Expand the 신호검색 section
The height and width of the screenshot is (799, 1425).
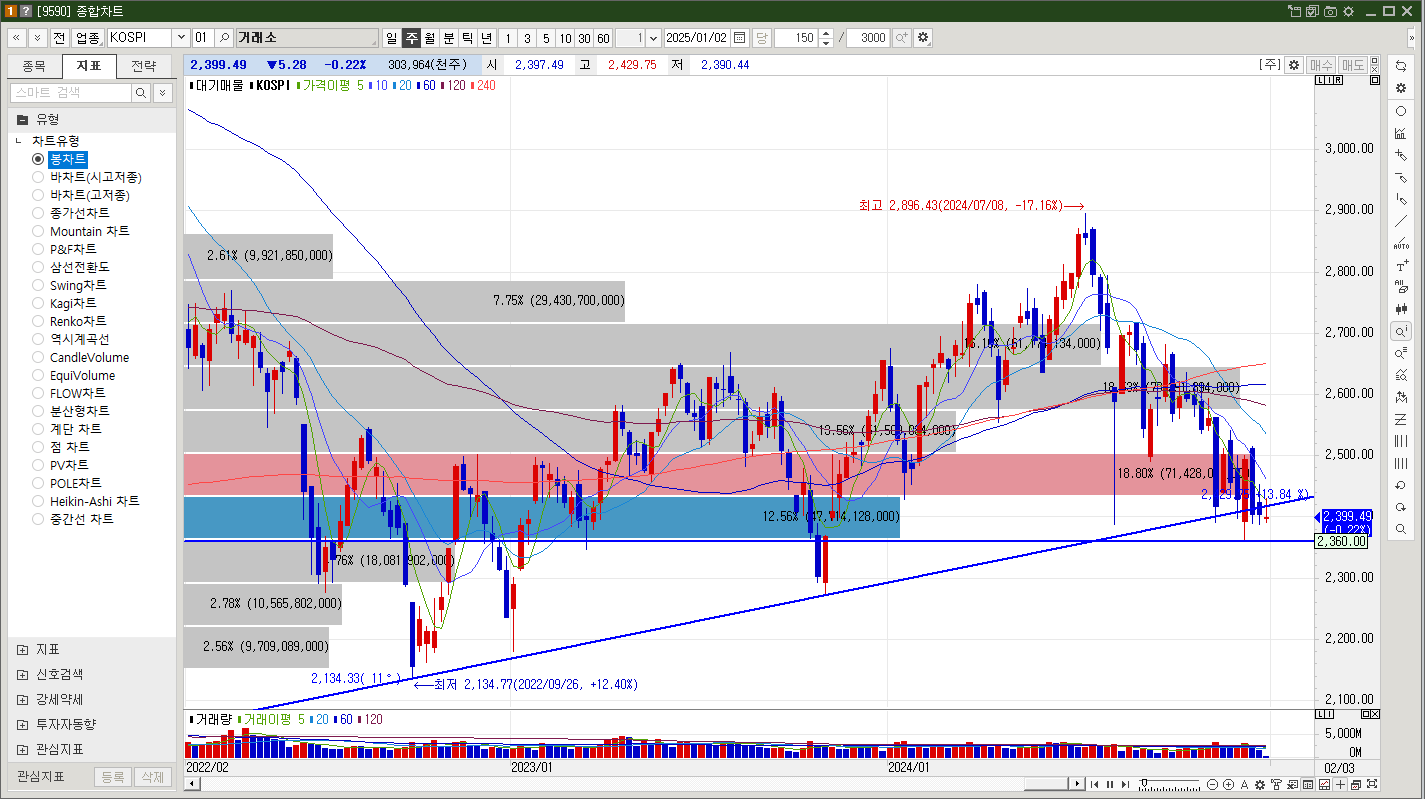[x=22, y=674]
